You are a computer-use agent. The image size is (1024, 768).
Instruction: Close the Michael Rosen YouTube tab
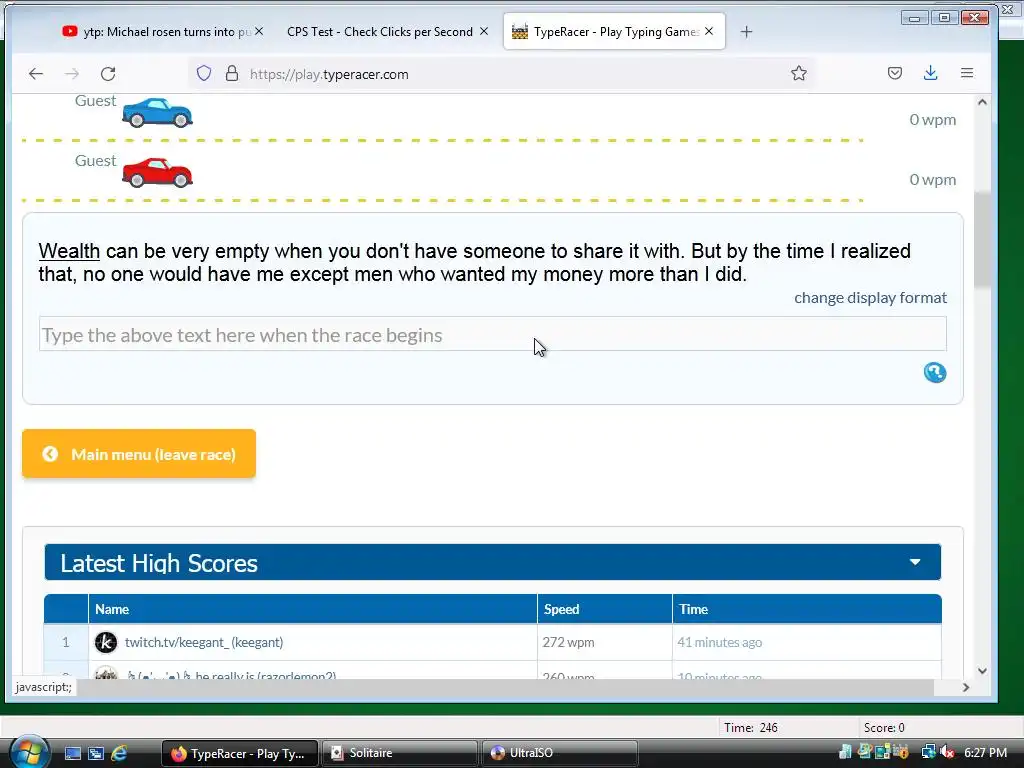259,31
